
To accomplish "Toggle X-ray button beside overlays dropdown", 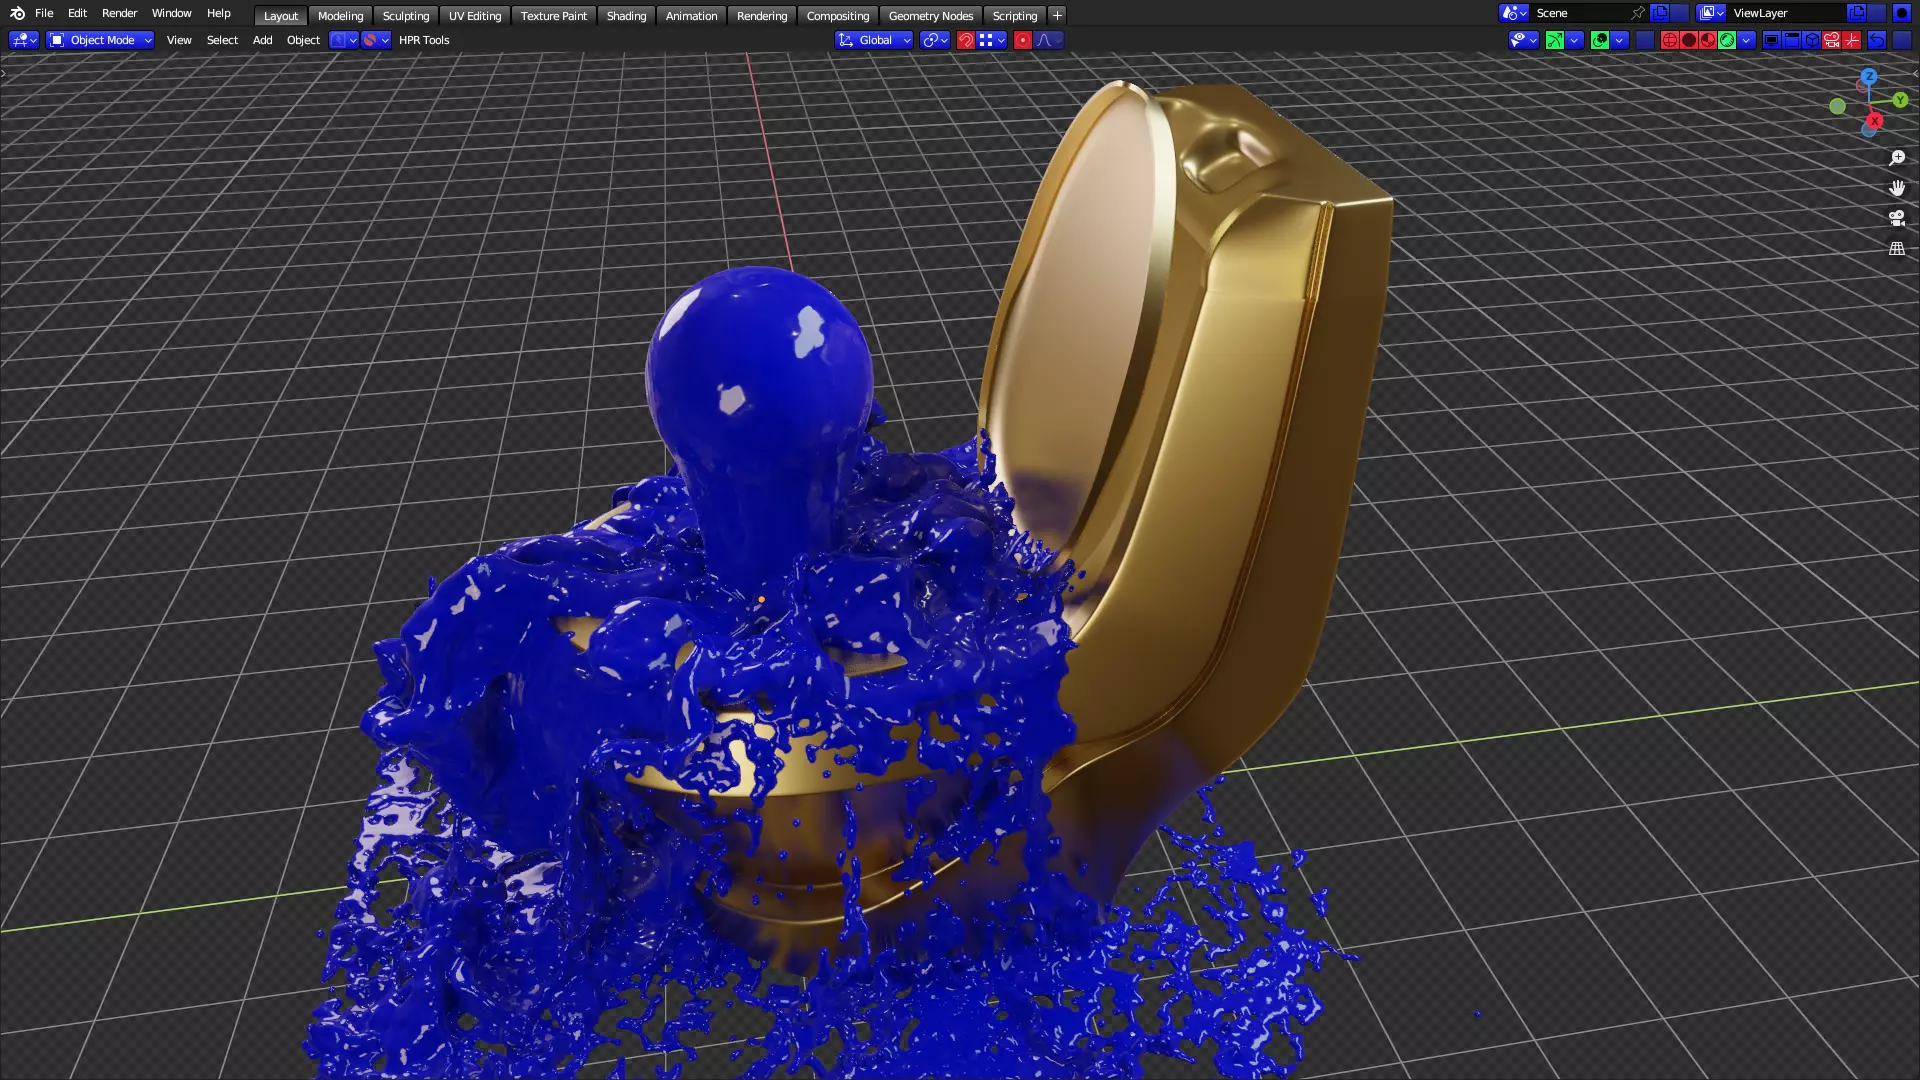I will [x=1645, y=40].
